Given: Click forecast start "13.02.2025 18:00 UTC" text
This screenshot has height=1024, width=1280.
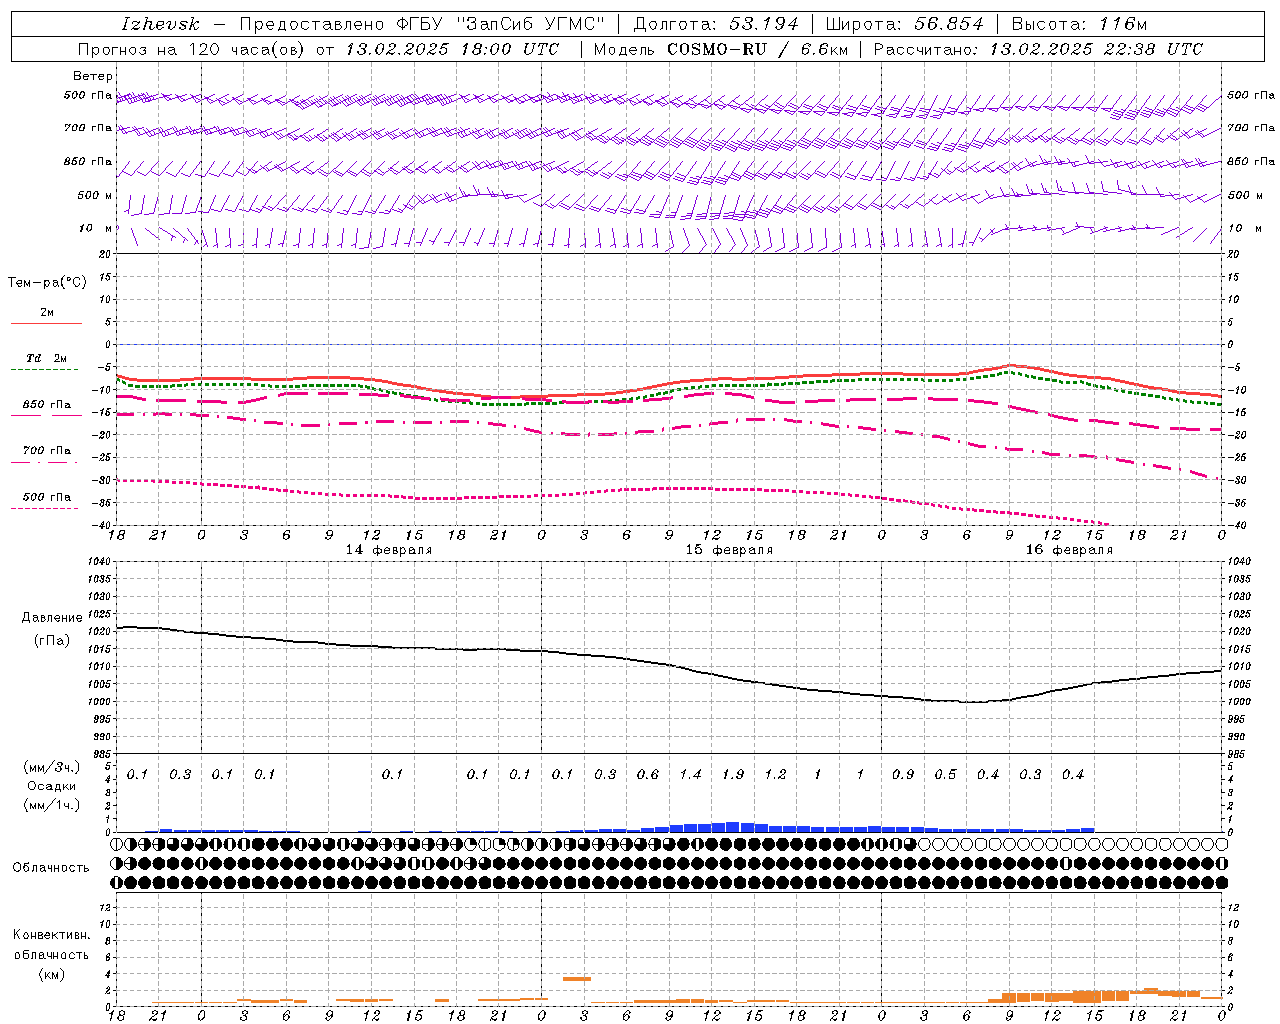Looking at the screenshot, I should pyautogui.click(x=452, y=49).
